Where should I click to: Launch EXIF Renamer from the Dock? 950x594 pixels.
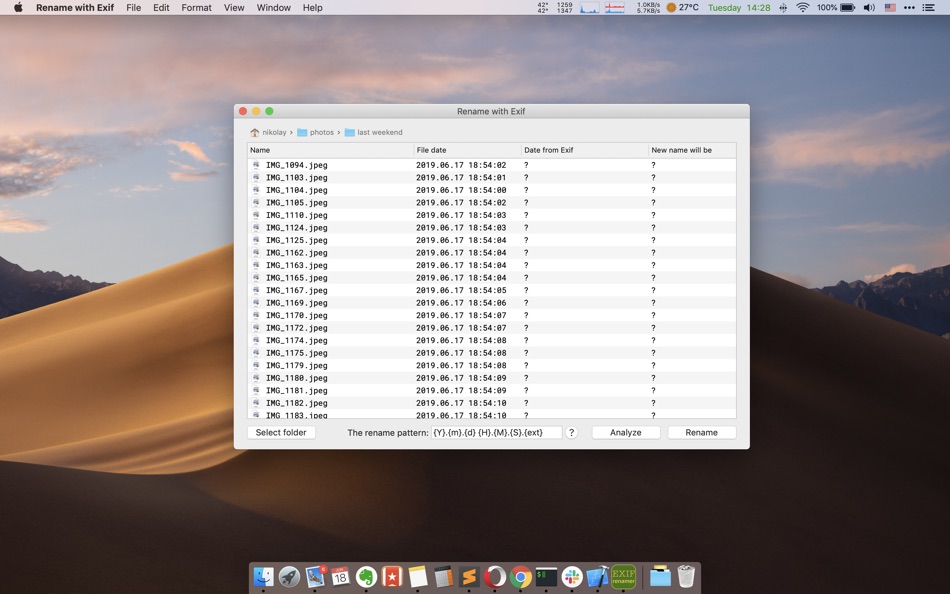point(624,575)
